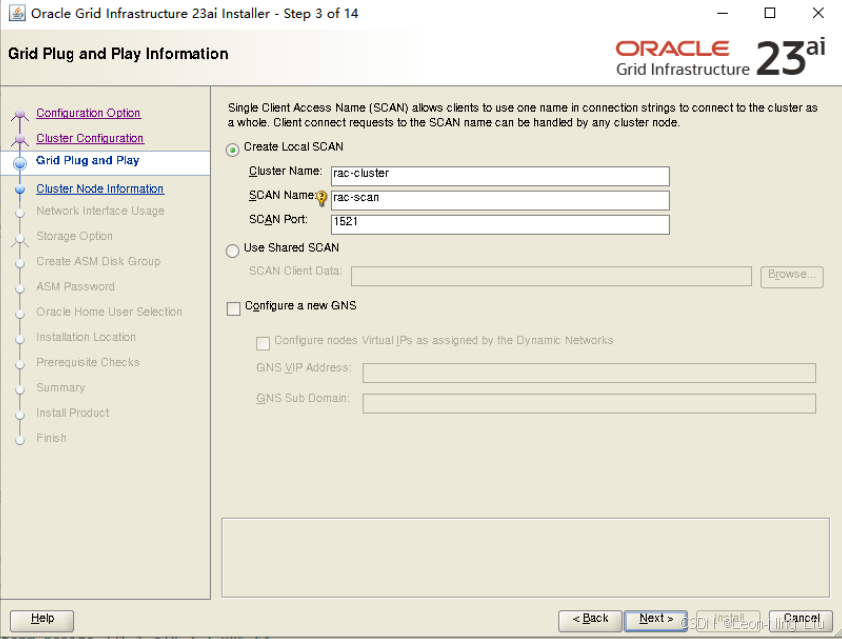Go back with the Back button
The height and width of the screenshot is (639, 842).
(590, 620)
